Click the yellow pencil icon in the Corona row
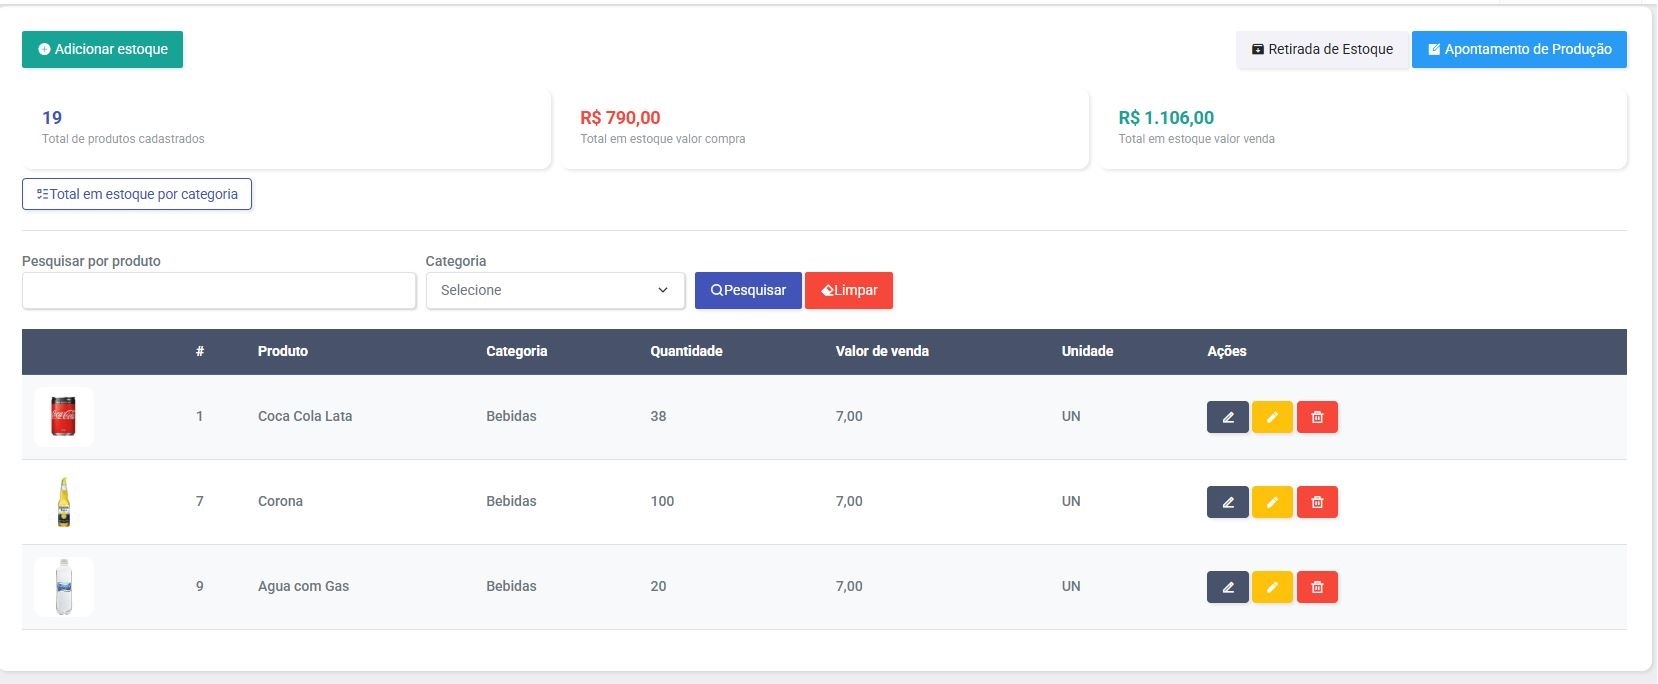 point(1272,502)
